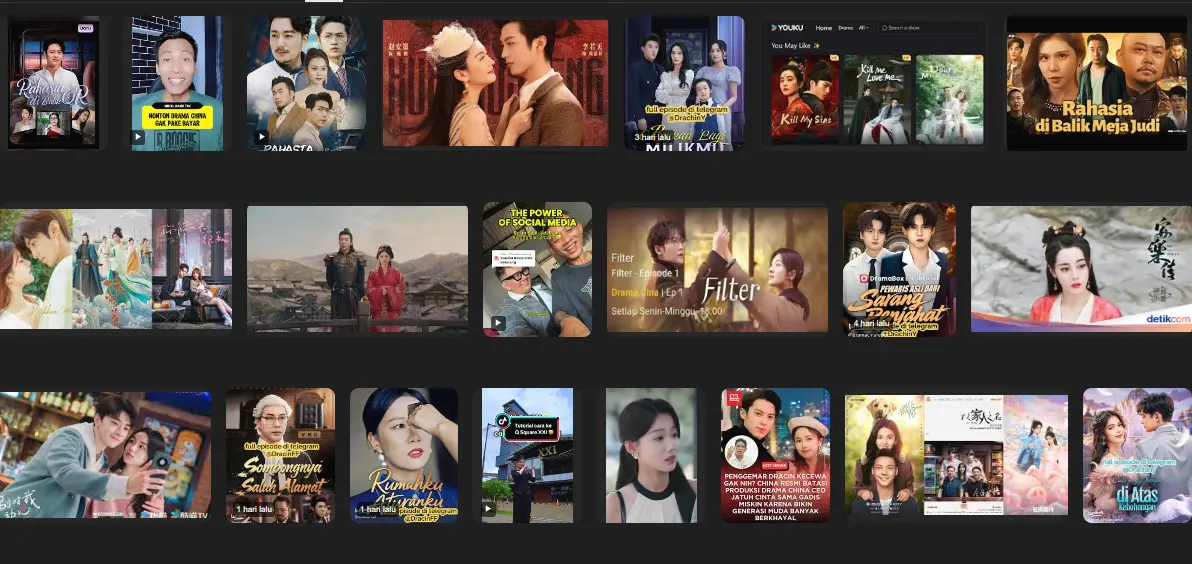
Task: Open the collage with the golden dog poster
Action: click(956, 455)
